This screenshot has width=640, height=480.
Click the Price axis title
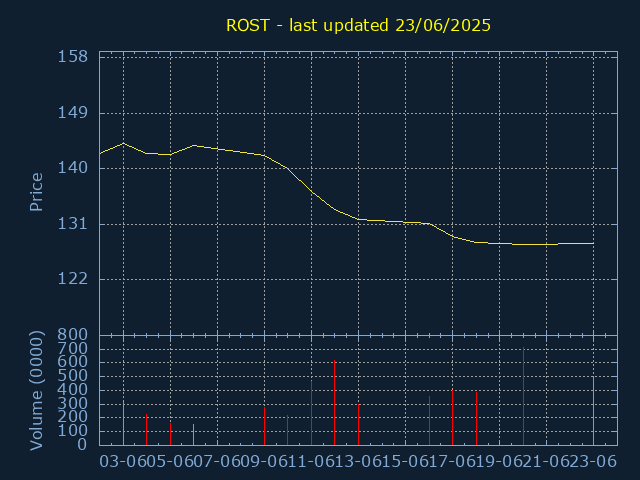36,192
